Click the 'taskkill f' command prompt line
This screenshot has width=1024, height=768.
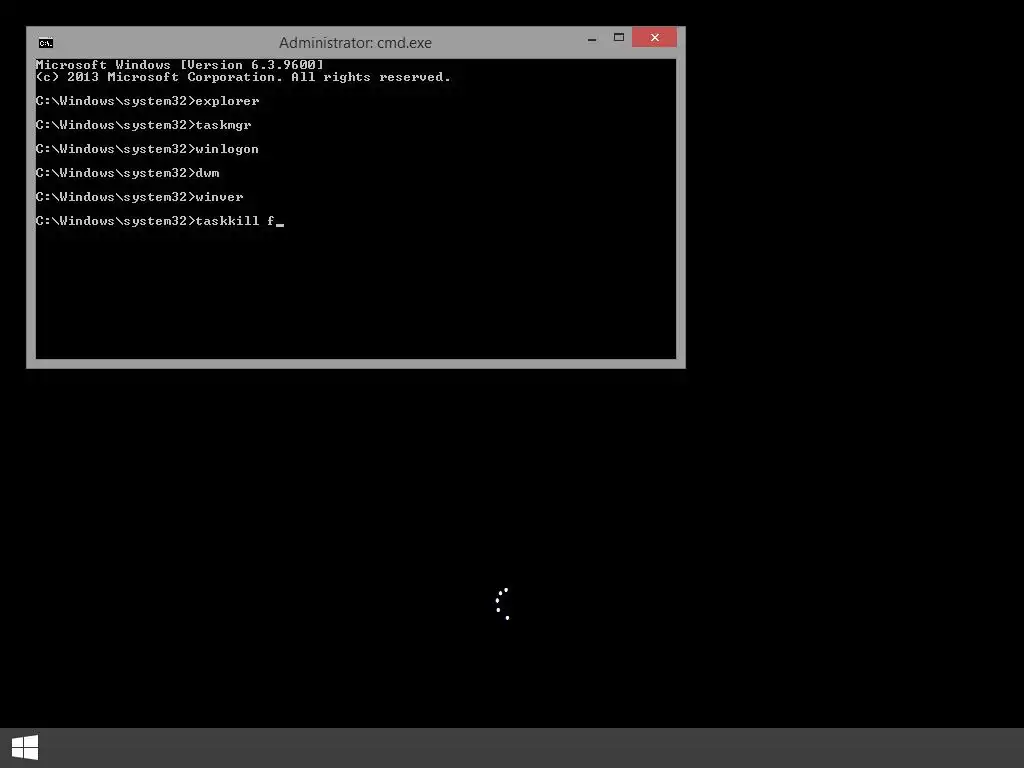(159, 221)
